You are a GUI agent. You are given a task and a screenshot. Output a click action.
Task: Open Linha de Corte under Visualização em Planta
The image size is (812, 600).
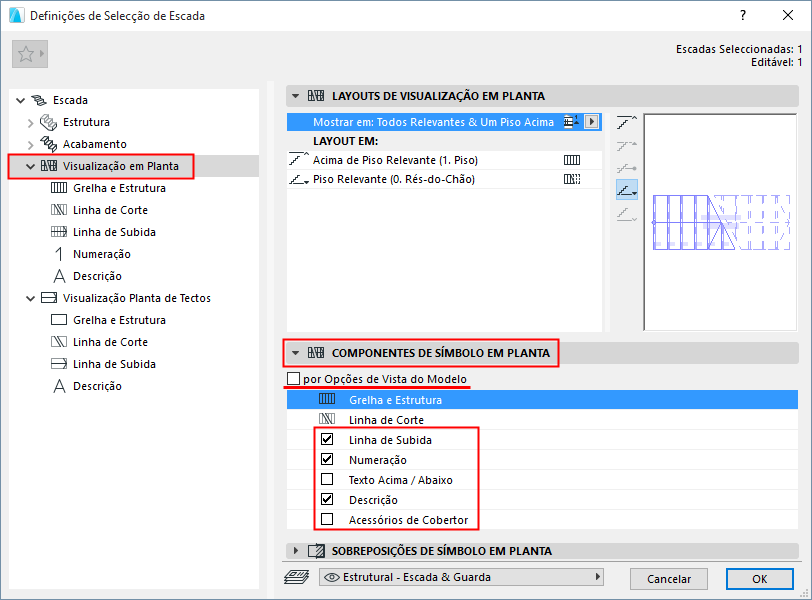pos(110,210)
